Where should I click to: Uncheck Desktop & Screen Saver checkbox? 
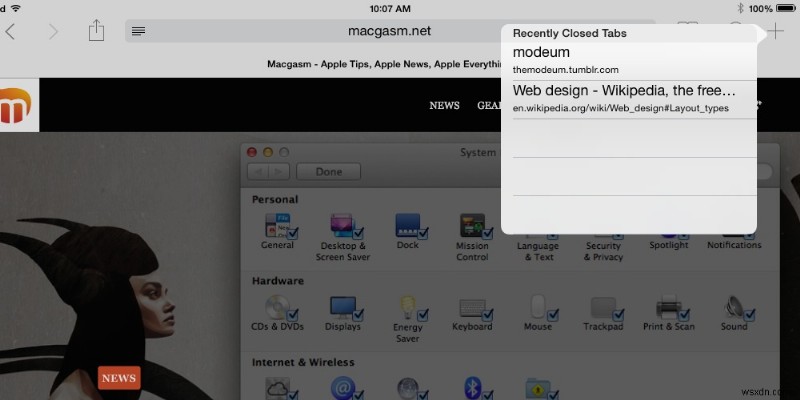[x=358, y=234]
